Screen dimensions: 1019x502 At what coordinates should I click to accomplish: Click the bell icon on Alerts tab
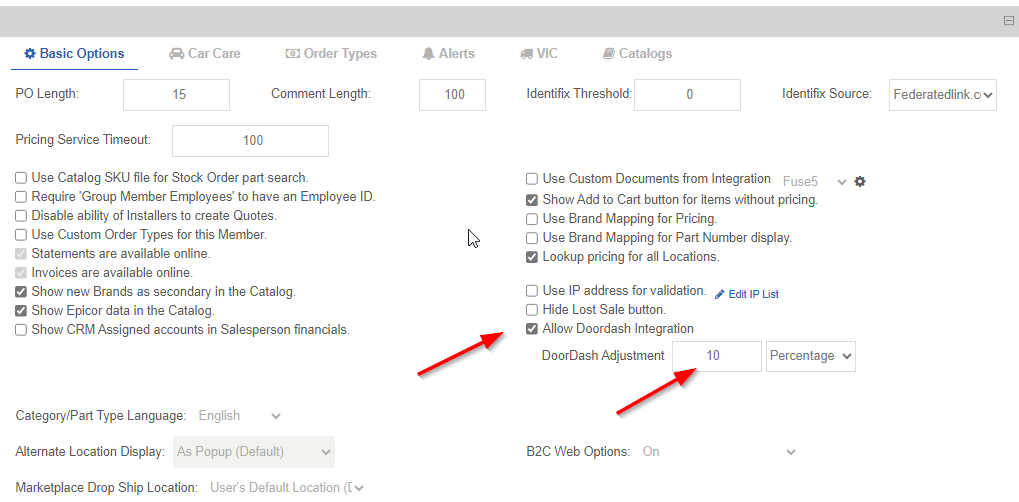coord(428,53)
